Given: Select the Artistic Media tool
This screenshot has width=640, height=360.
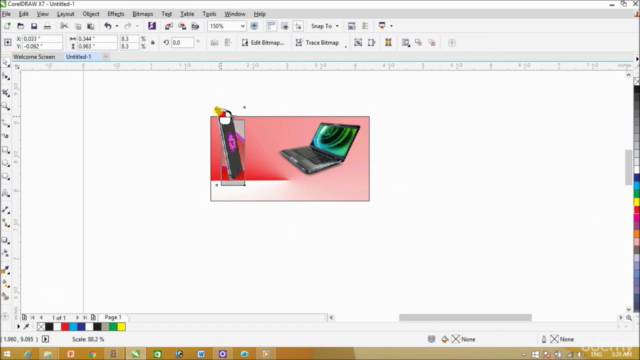Looking at the screenshot, I should point(6,136).
